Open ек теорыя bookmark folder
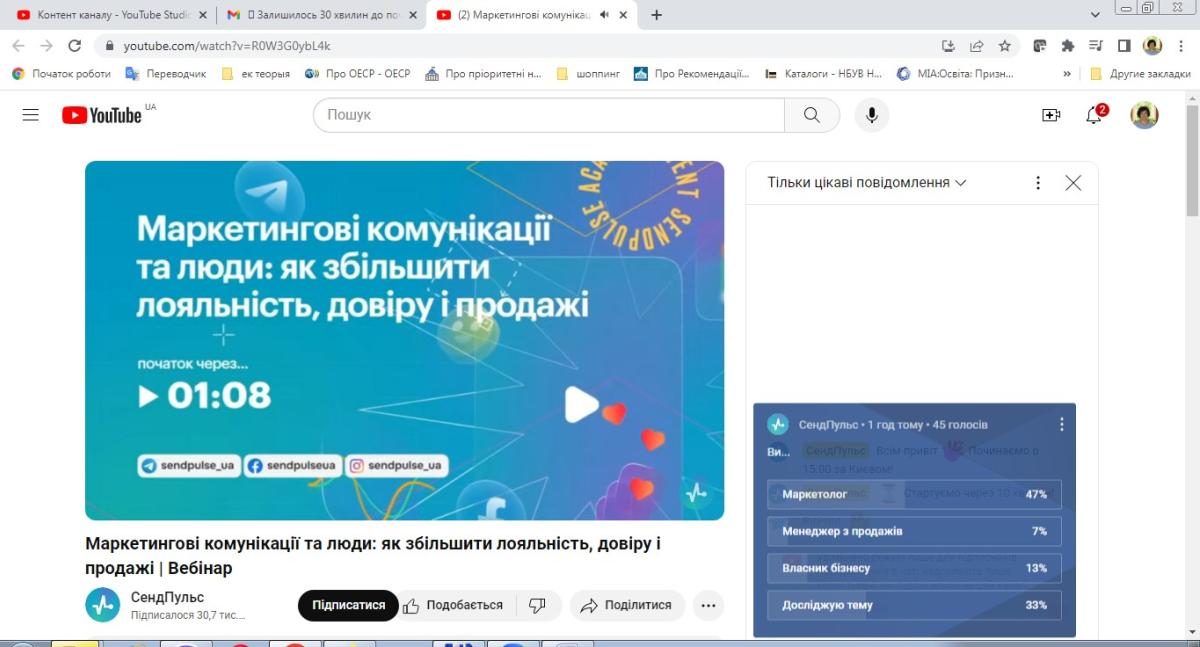Image resolution: width=1200 pixels, height=647 pixels. click(x=255, y=73)
